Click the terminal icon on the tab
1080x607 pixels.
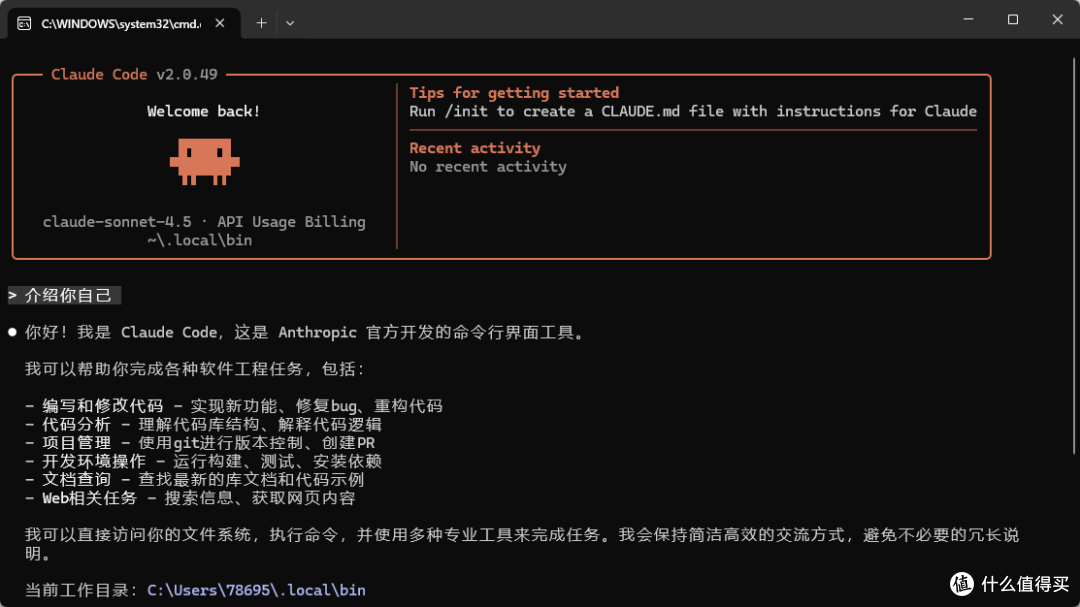click(24, 23)
